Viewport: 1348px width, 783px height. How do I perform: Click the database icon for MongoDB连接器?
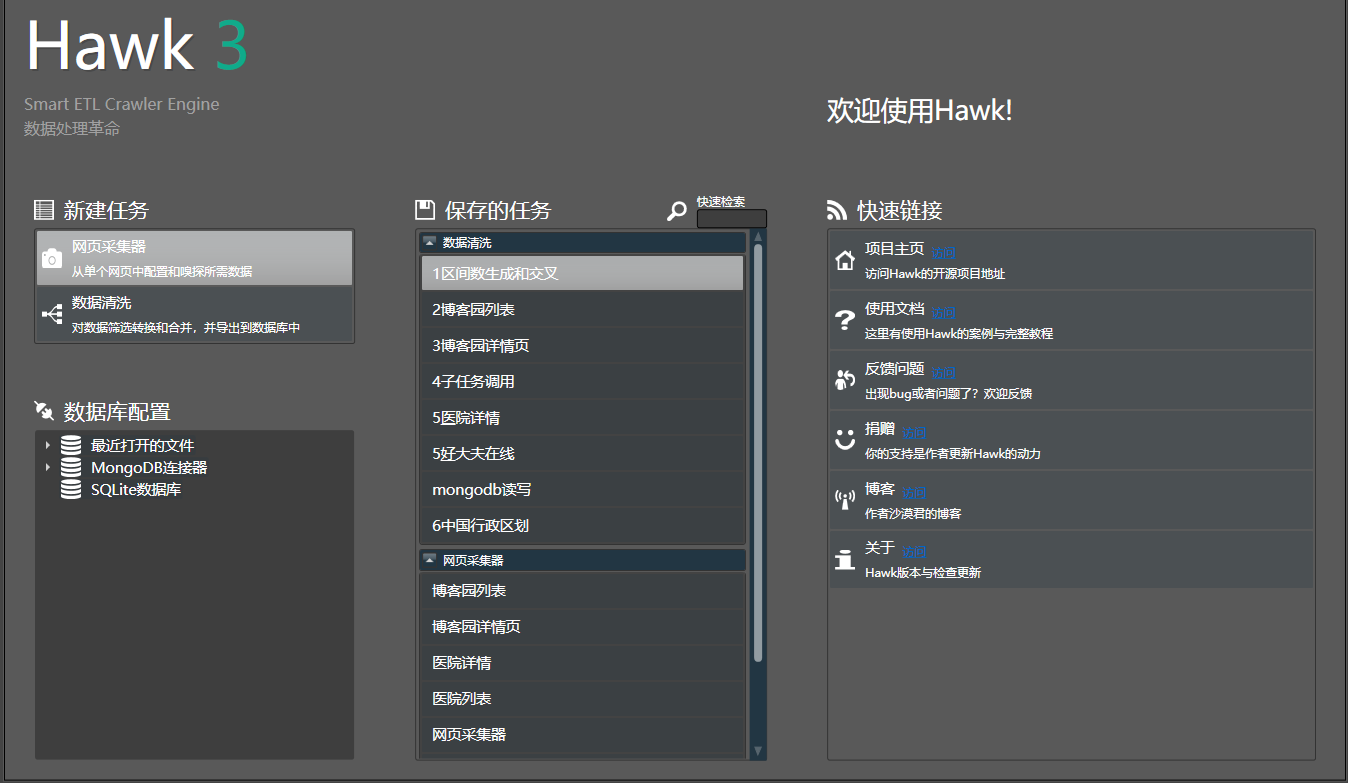click(71, 467)
